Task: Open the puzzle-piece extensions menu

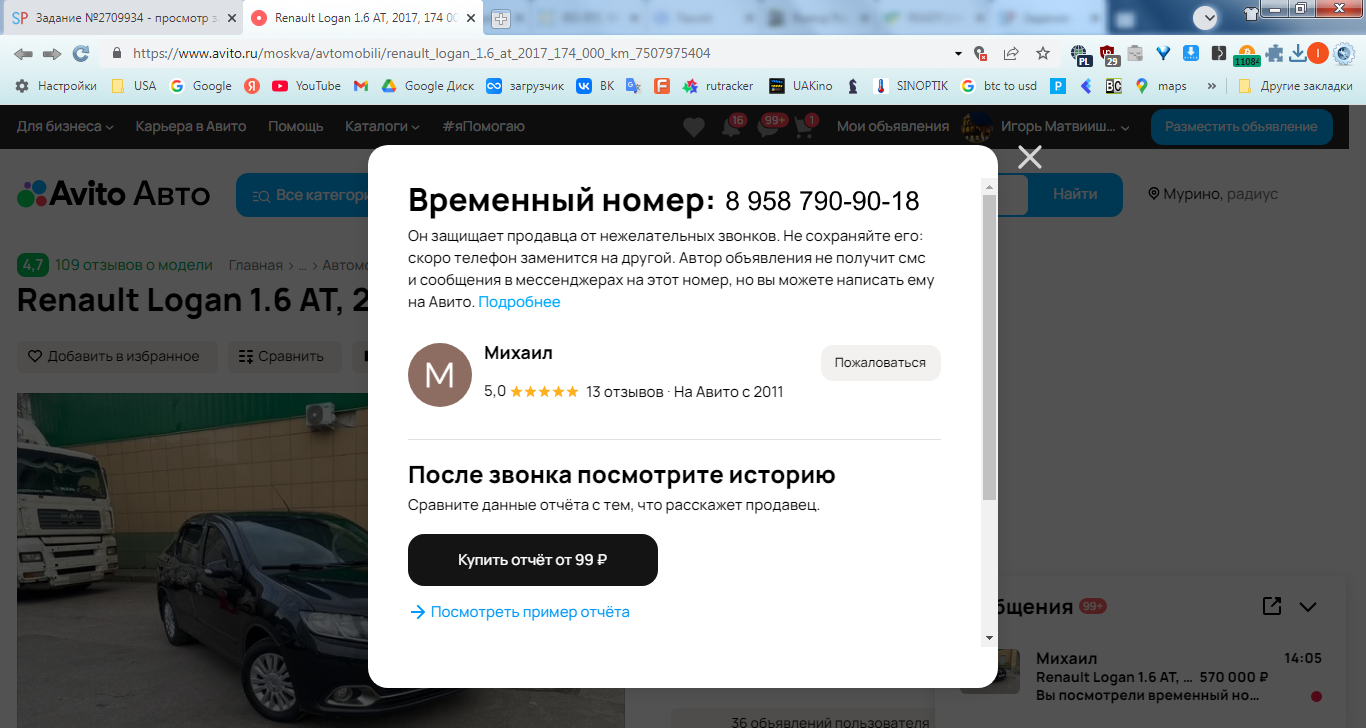Action: [1274, 53]
